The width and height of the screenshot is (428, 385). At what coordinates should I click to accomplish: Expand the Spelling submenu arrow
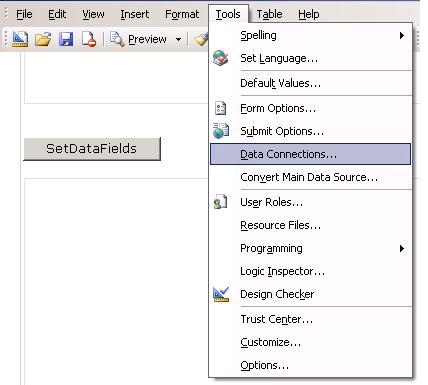(x=402, y=35)
